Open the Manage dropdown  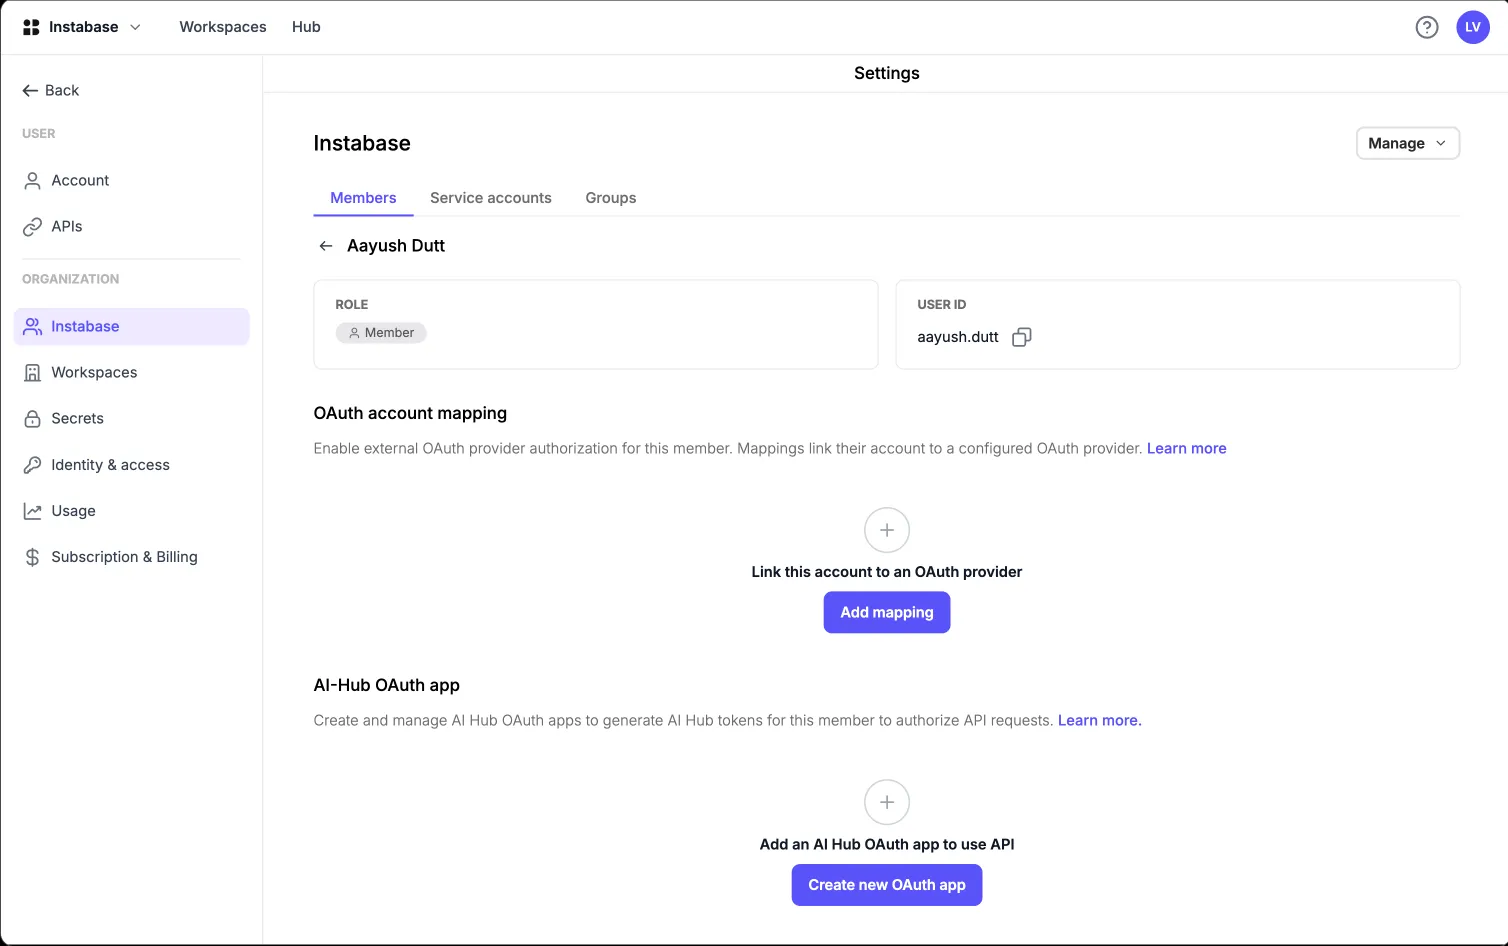coord(1408,143)
